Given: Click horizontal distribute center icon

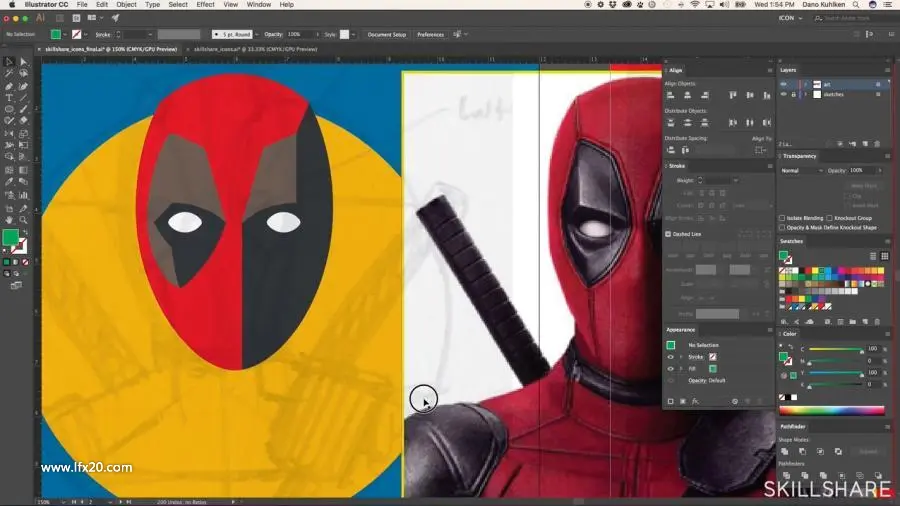Looking at the screenshot, I should tap(750, 123).
